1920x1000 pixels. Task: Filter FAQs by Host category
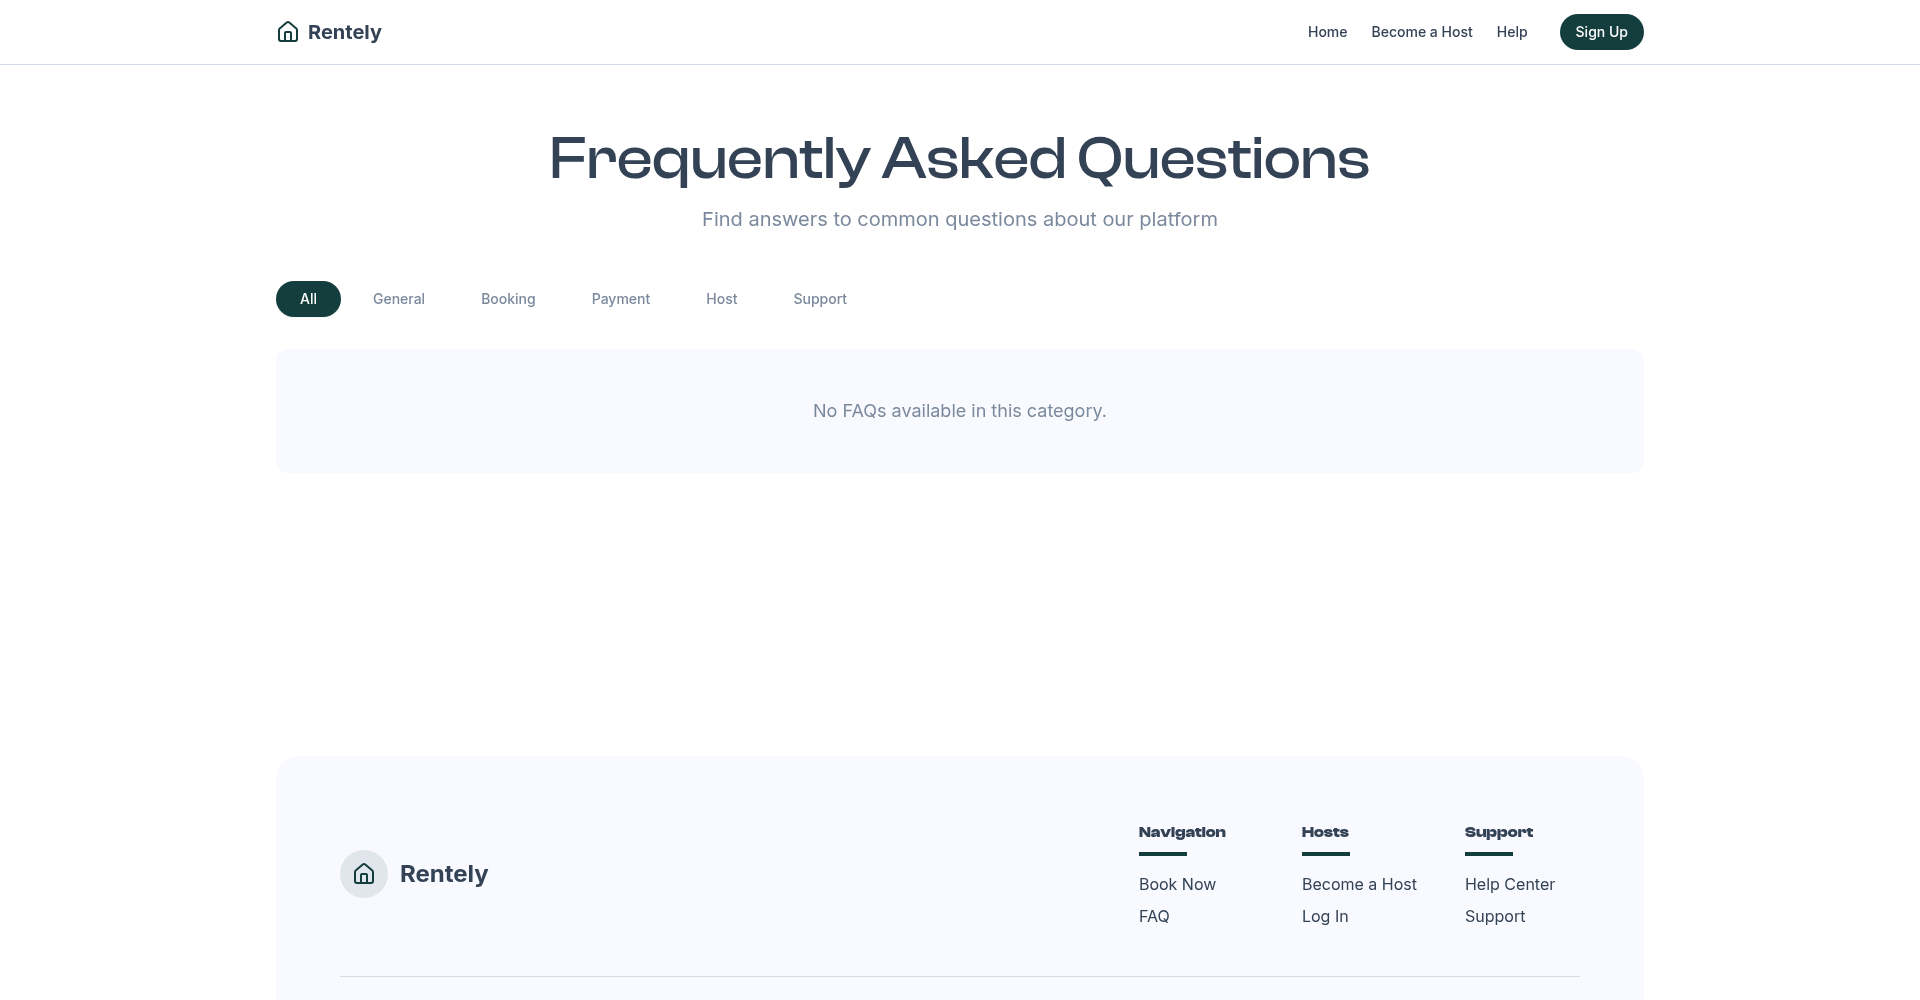(x=722, y=299)
